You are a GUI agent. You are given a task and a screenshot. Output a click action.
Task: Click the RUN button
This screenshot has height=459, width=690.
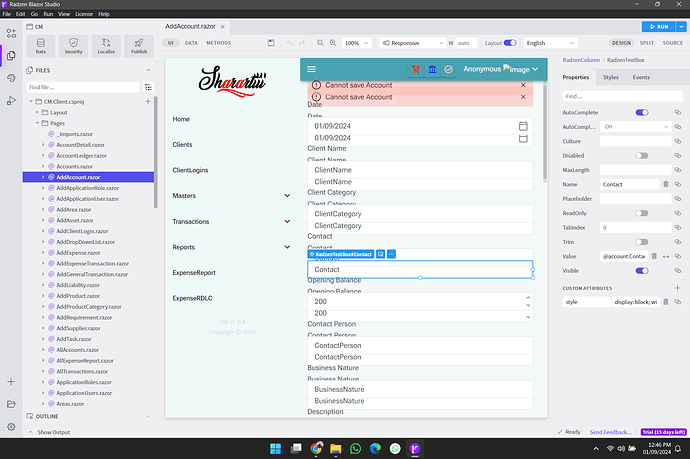(659, 26)
